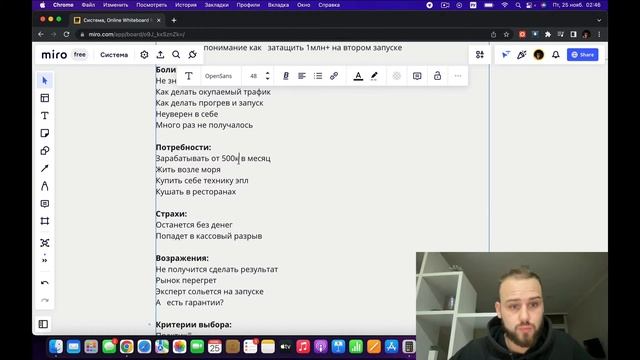This screenshot has width=640, height=360.
Task: Click text 'Зарабатывать от 500к в месяц'
Action: 213,158
